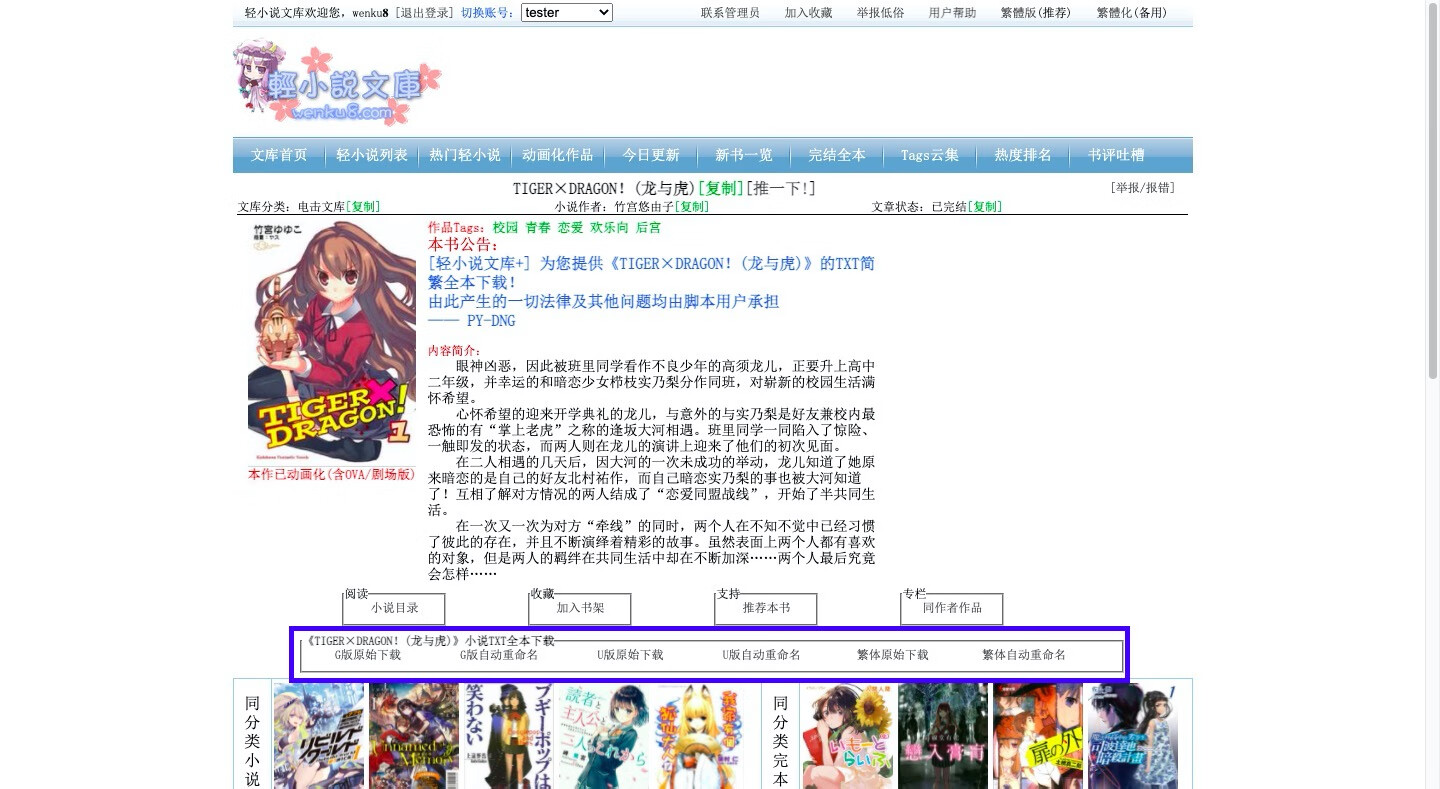Open 热度排名 ranking page
This screenshot has width=1440, height=789.
click(1022, 155)
